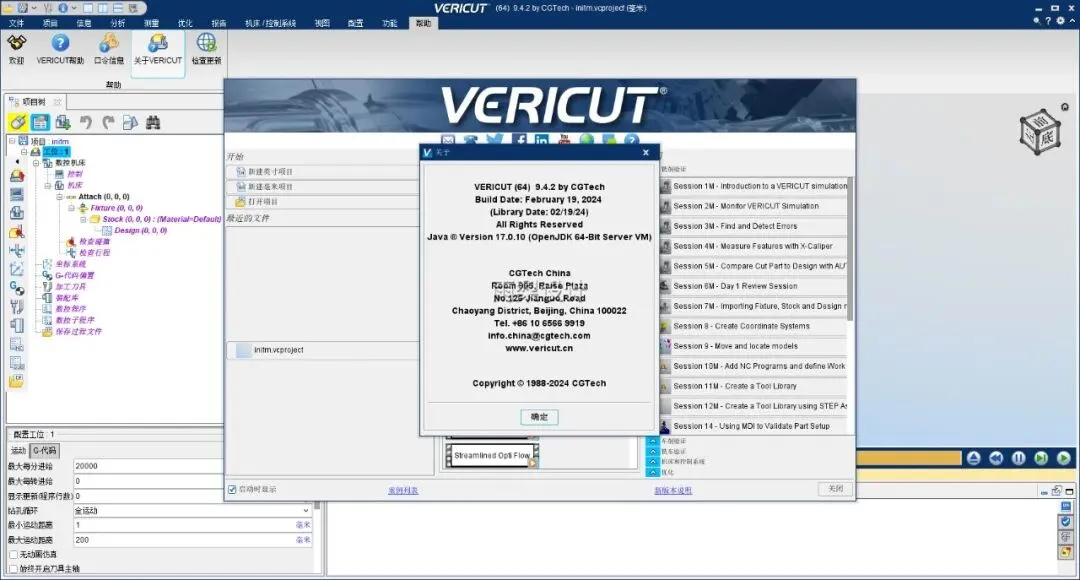The height and width of the screenshot is (580, 1080).
Task: Open the 文件 menu
Action: point(17,23)
